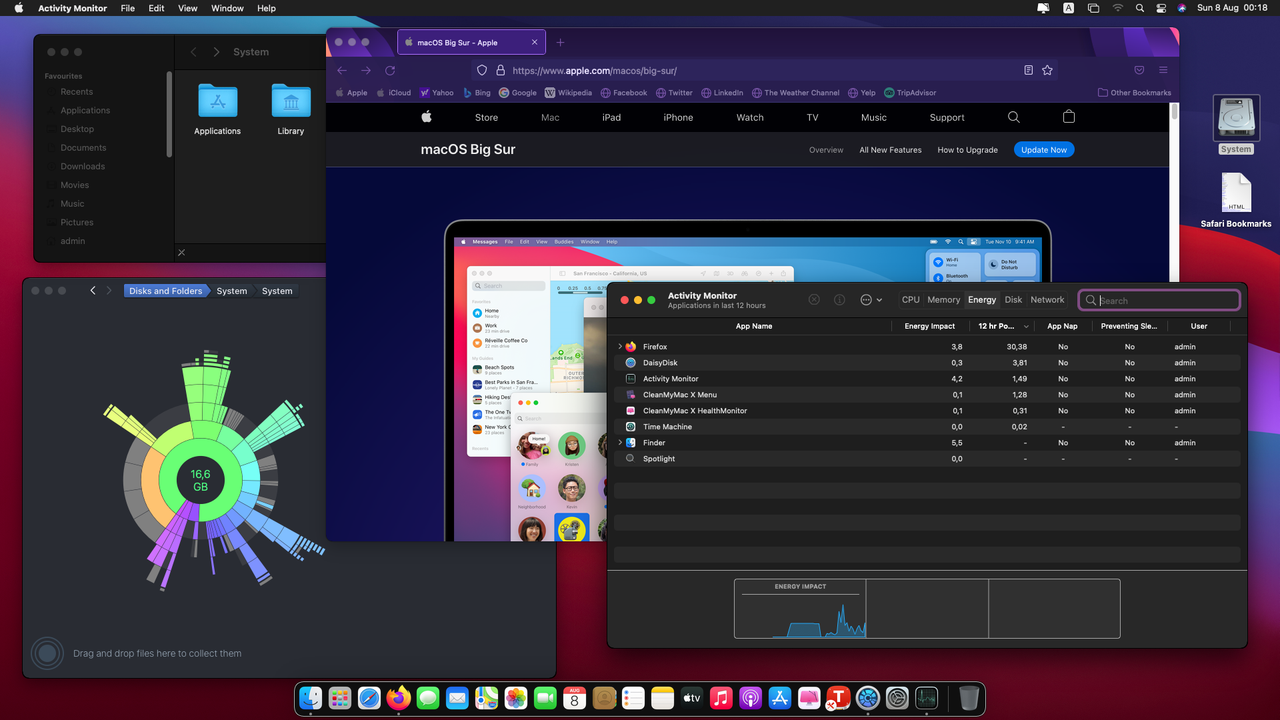Sort by the App Name column header
This screenshot has height=720, width=1280.
coord(754,326)
